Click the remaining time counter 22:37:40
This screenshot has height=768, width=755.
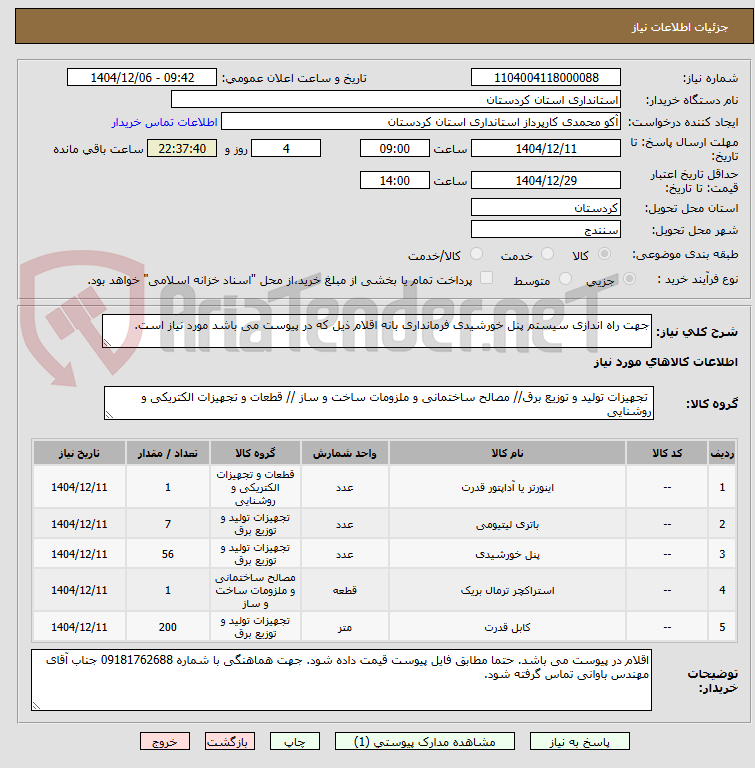(182, 148)
